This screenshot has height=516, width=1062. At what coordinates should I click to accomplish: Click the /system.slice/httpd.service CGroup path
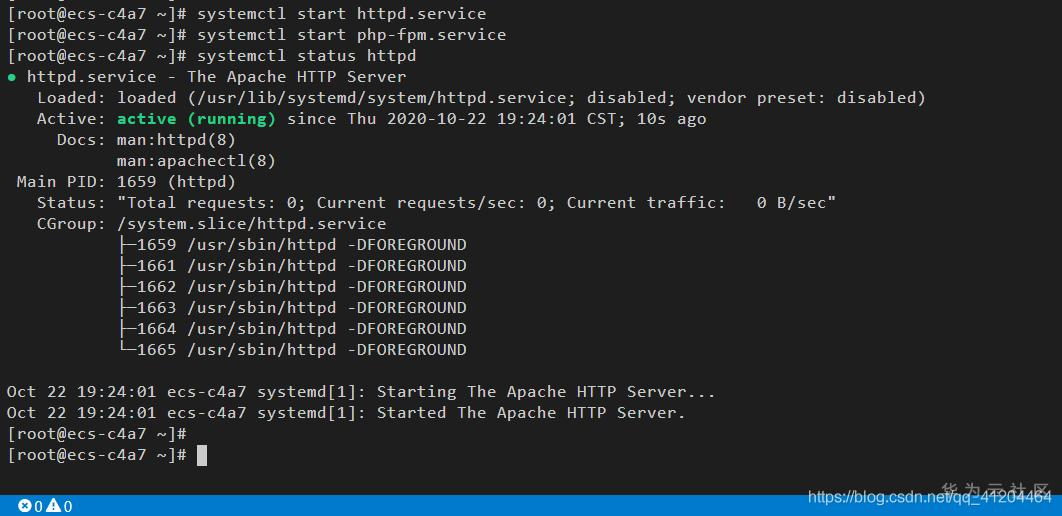pyautogui.click(x=251, y=224)
